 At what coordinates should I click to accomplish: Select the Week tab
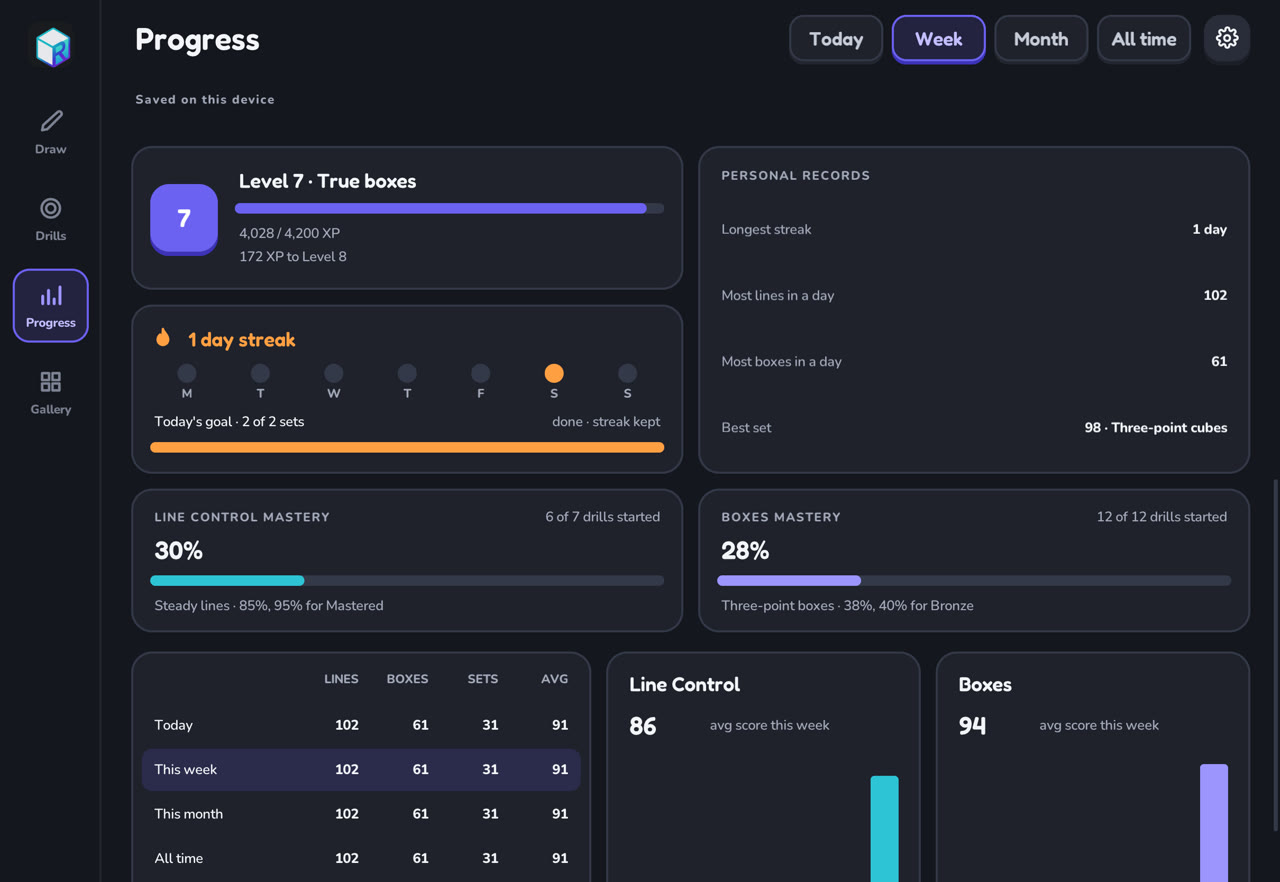tap(938, 39)
